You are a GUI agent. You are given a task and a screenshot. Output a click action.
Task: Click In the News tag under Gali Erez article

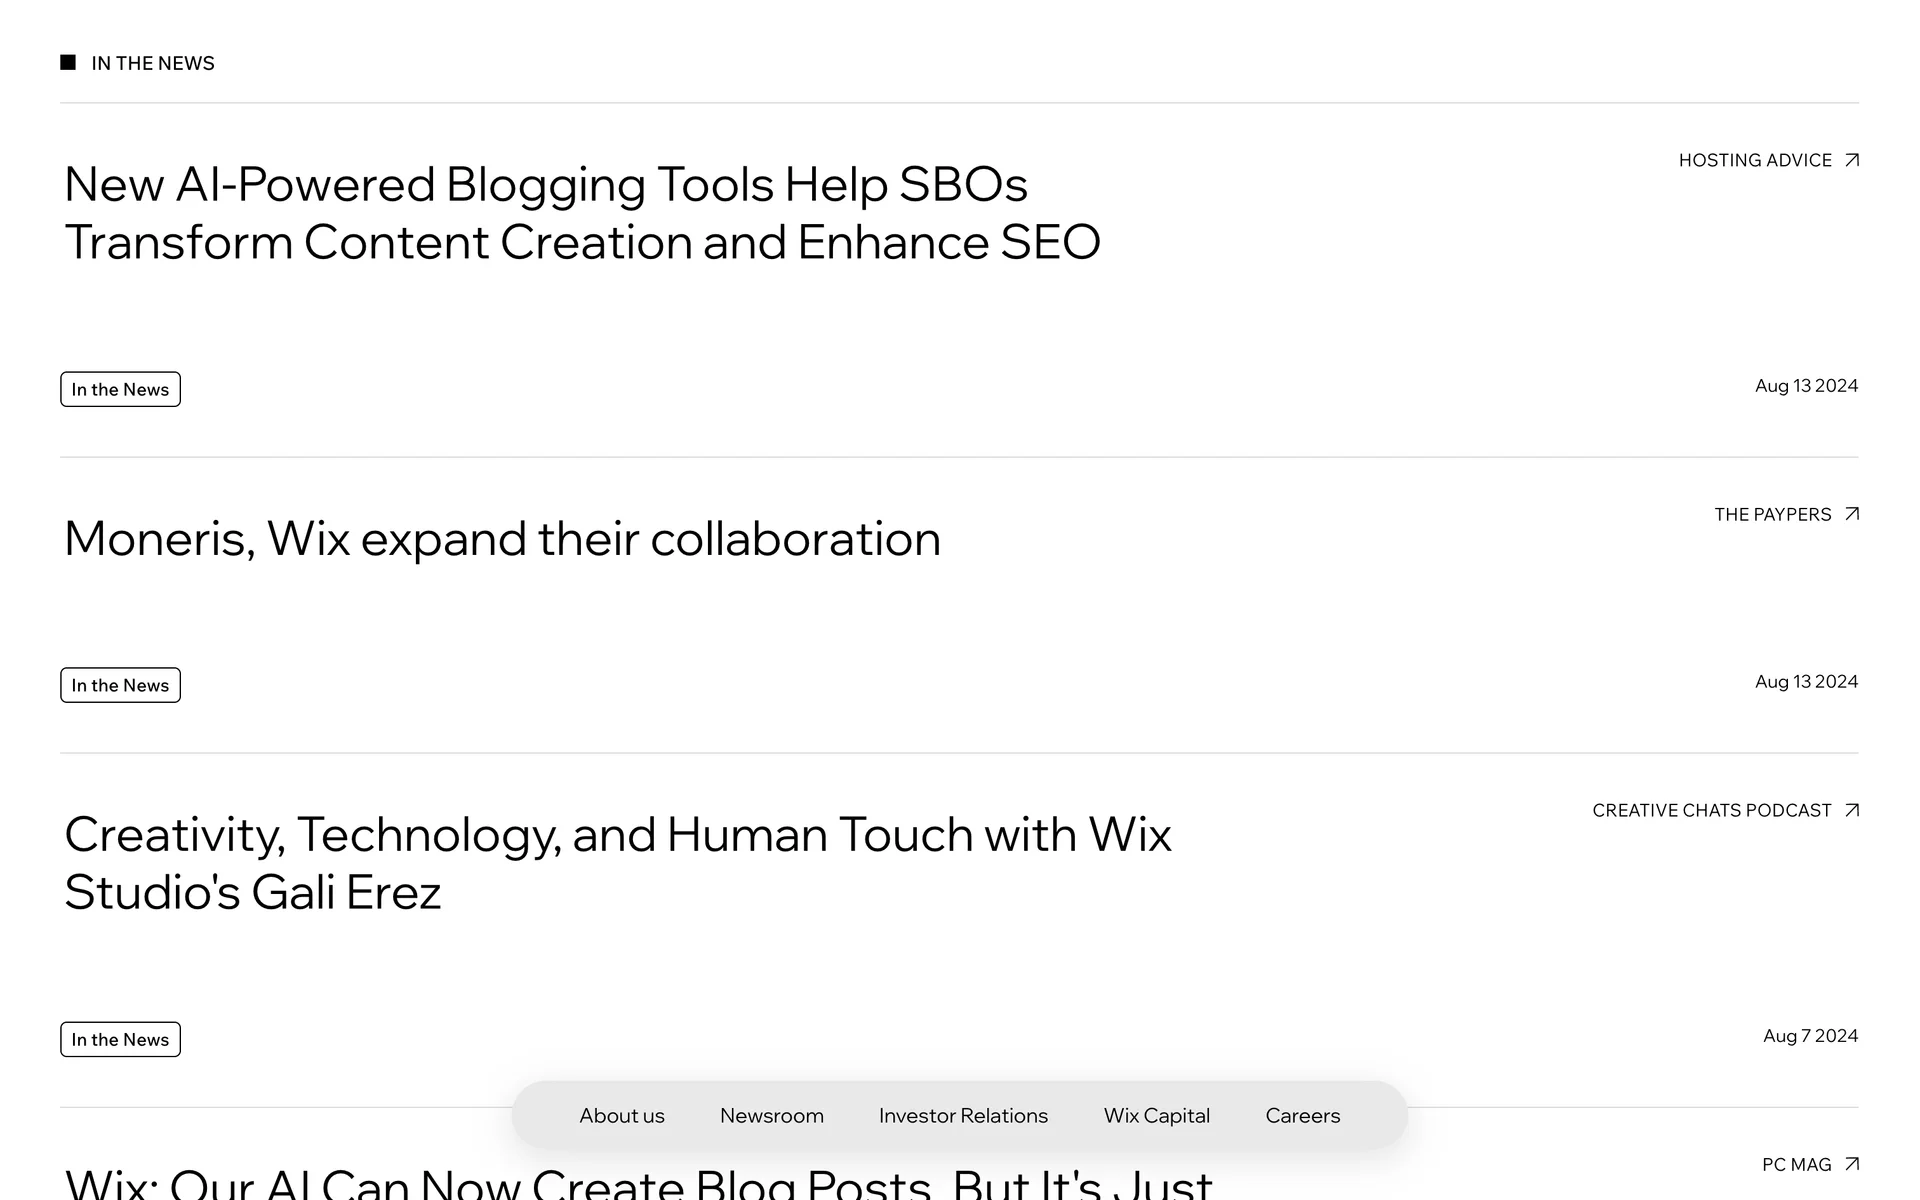click(120, 1039)
